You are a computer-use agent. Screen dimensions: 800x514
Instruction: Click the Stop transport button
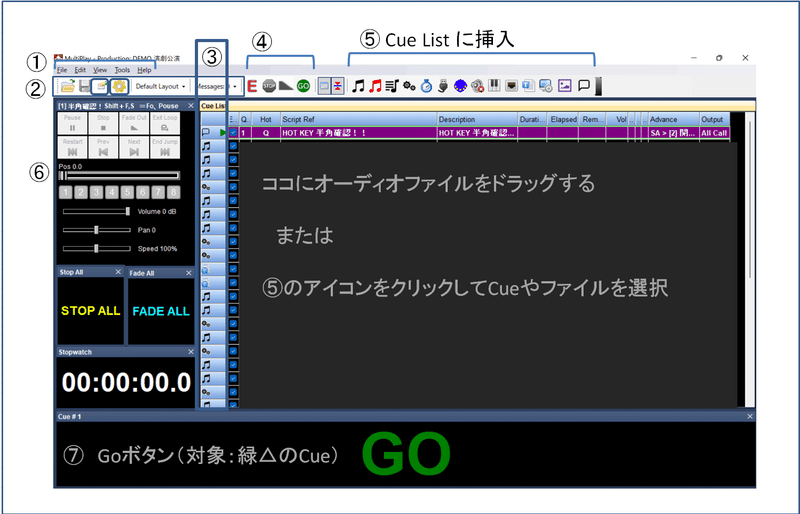pyautogui.click(x=103, y=124)
